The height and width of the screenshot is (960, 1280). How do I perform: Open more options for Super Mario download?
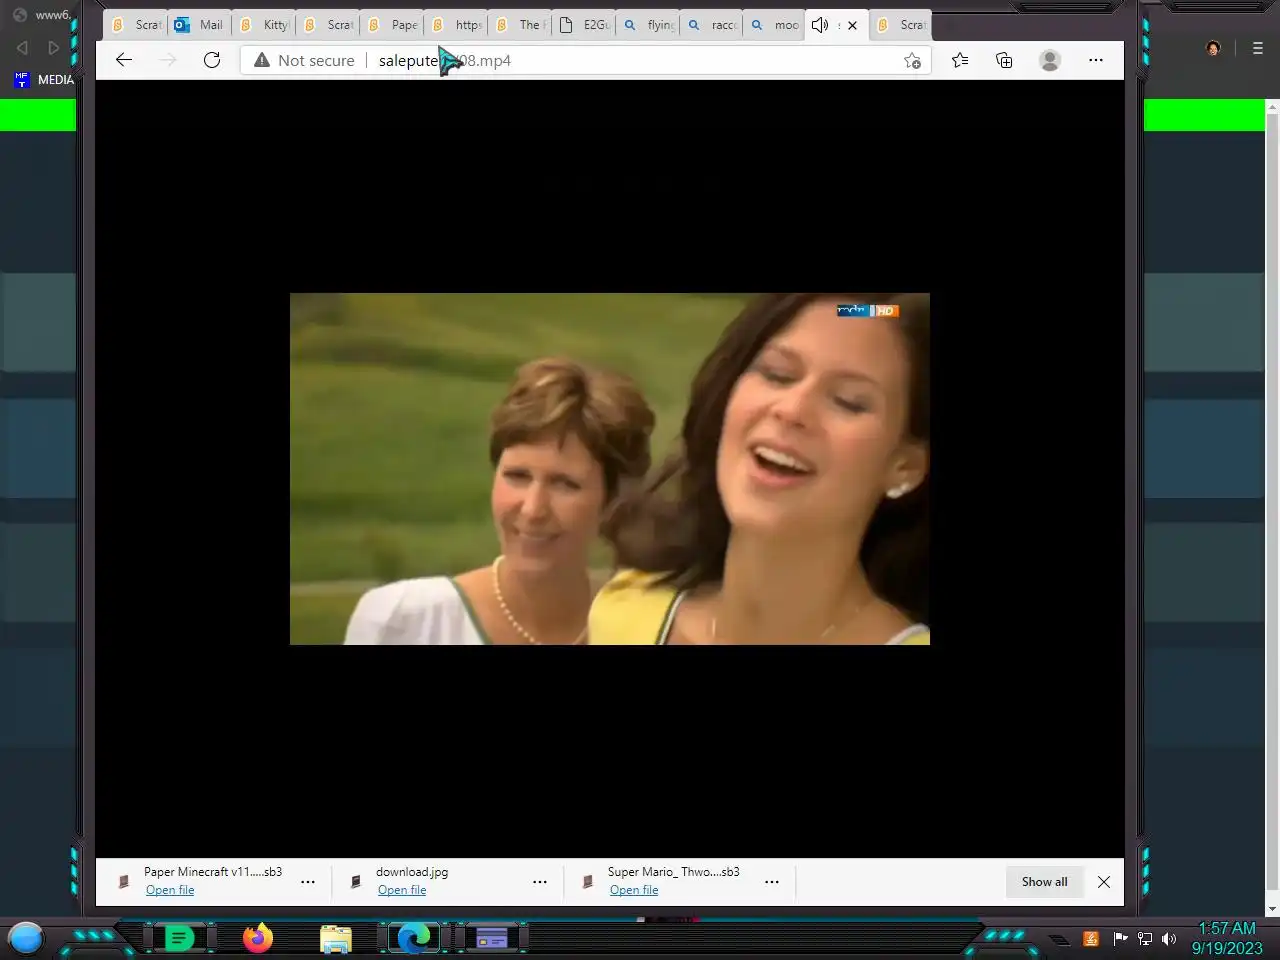point(772,881)
